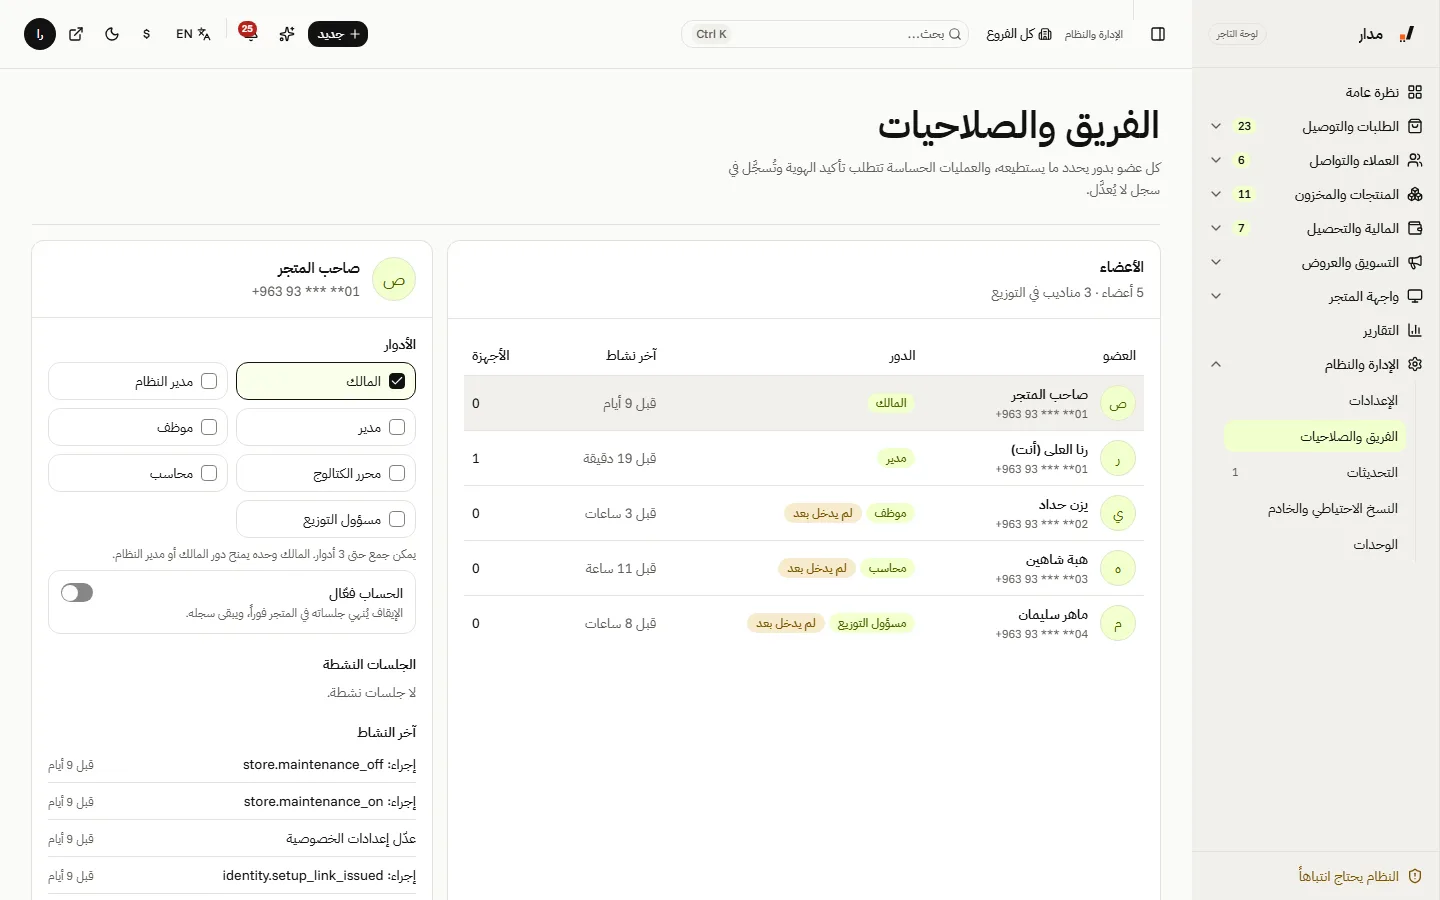This screenshot has width=1440, height=900.
Task: Toggle dark mode with the moon icon
Action: (x=112, y=34)
